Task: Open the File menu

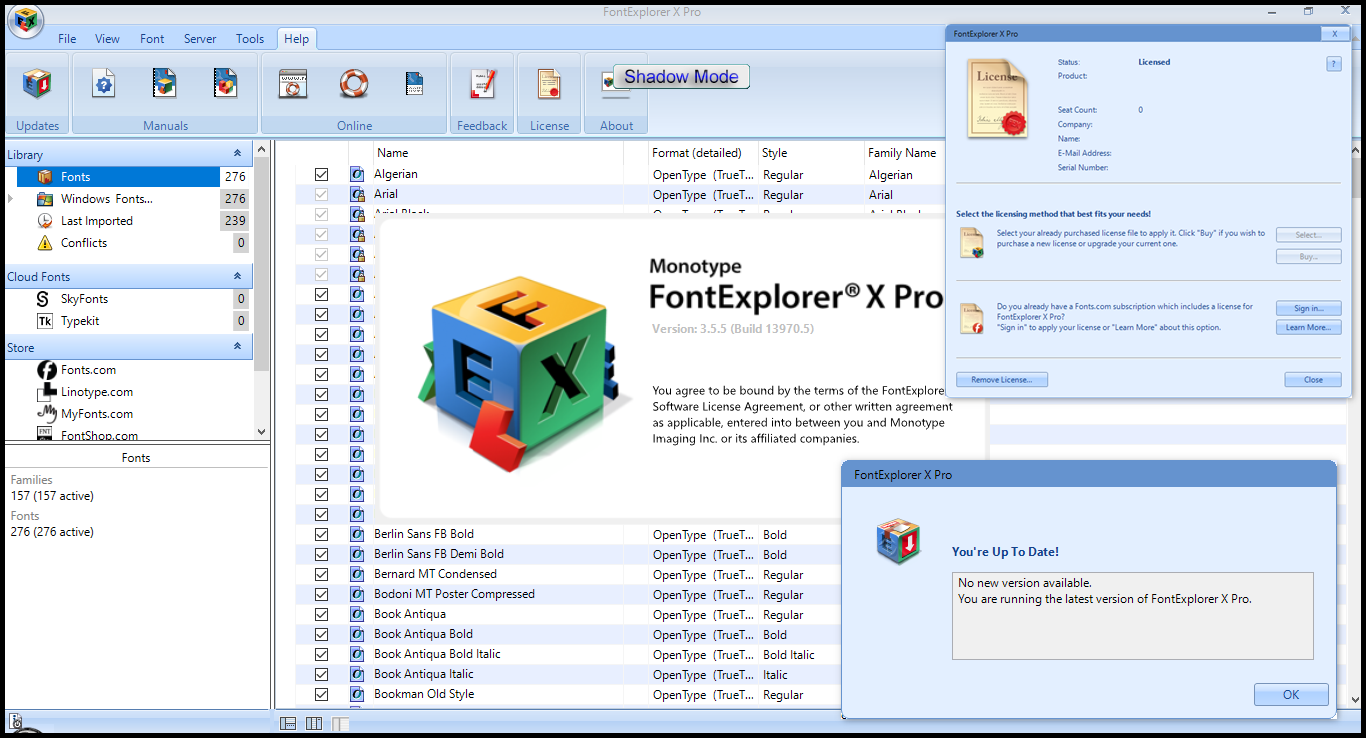Action: tap(67, 39)
